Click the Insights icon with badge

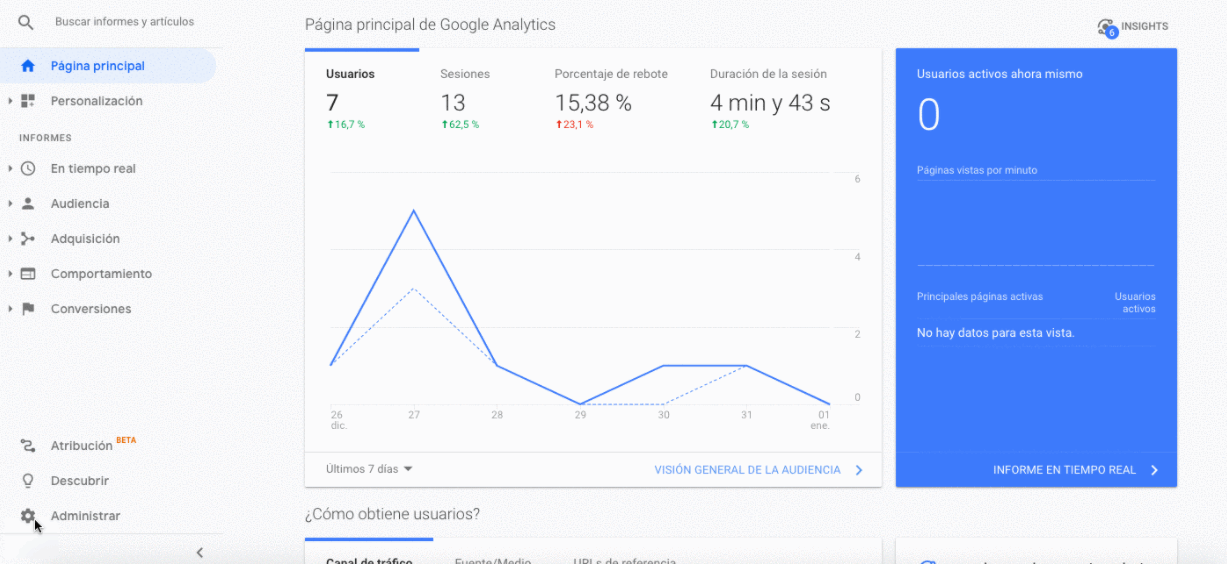(x=1106, y=27)
